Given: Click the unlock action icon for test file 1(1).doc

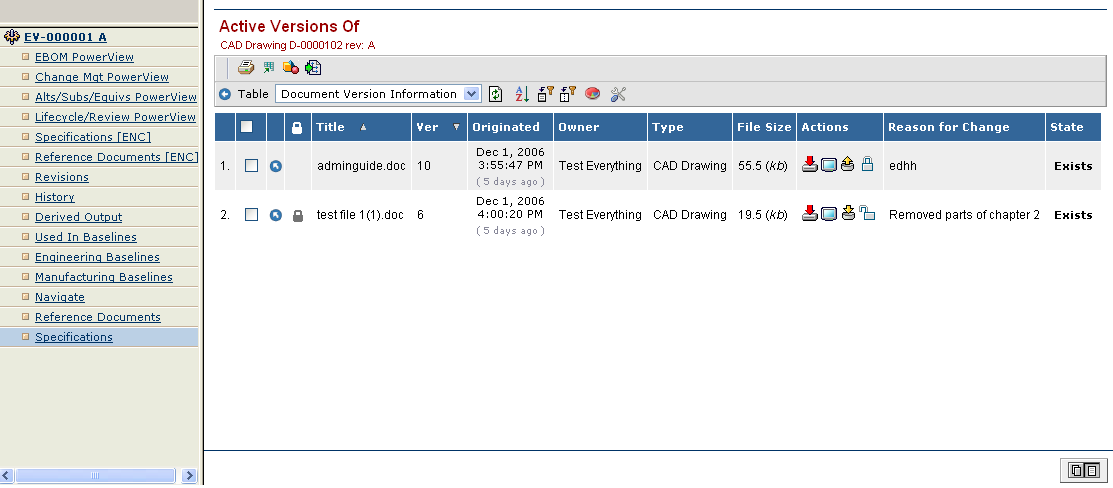Looking at the screenshot, I should coord(867,214).
